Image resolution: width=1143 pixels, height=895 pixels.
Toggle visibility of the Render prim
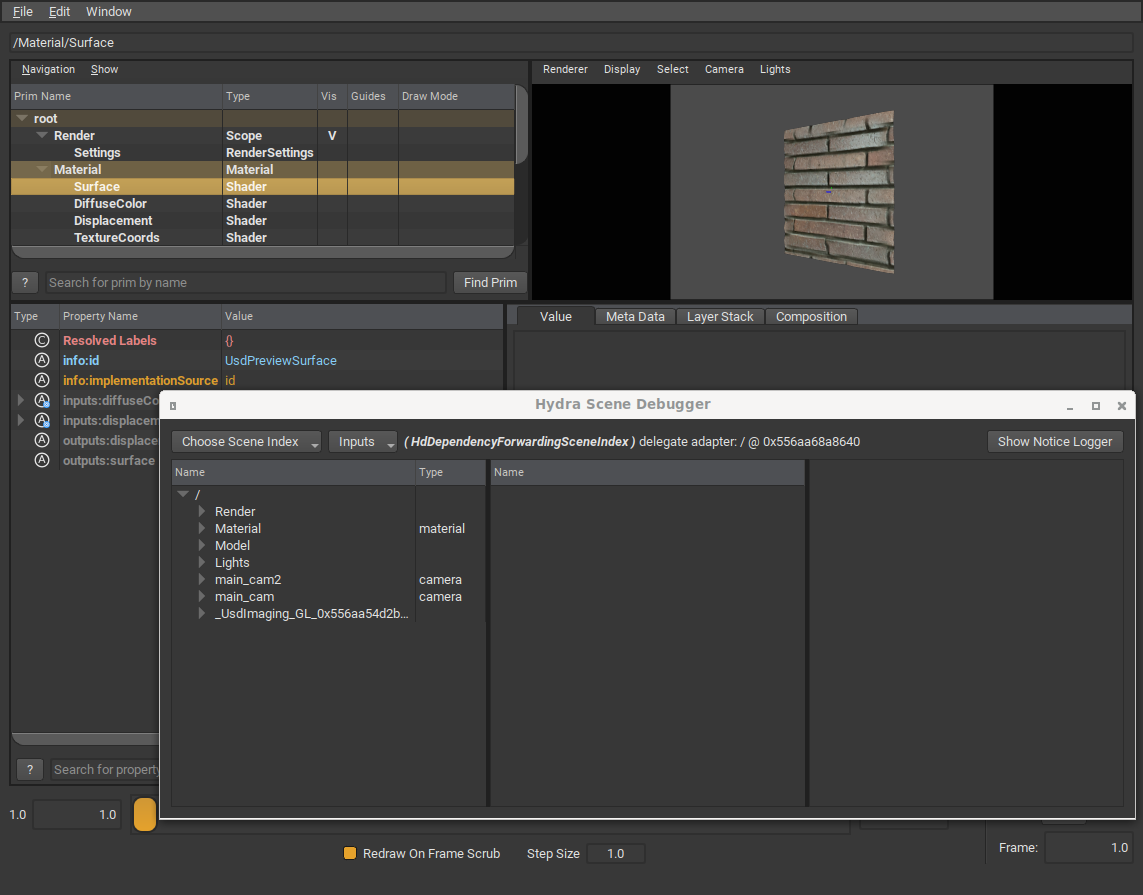[332, 135]
